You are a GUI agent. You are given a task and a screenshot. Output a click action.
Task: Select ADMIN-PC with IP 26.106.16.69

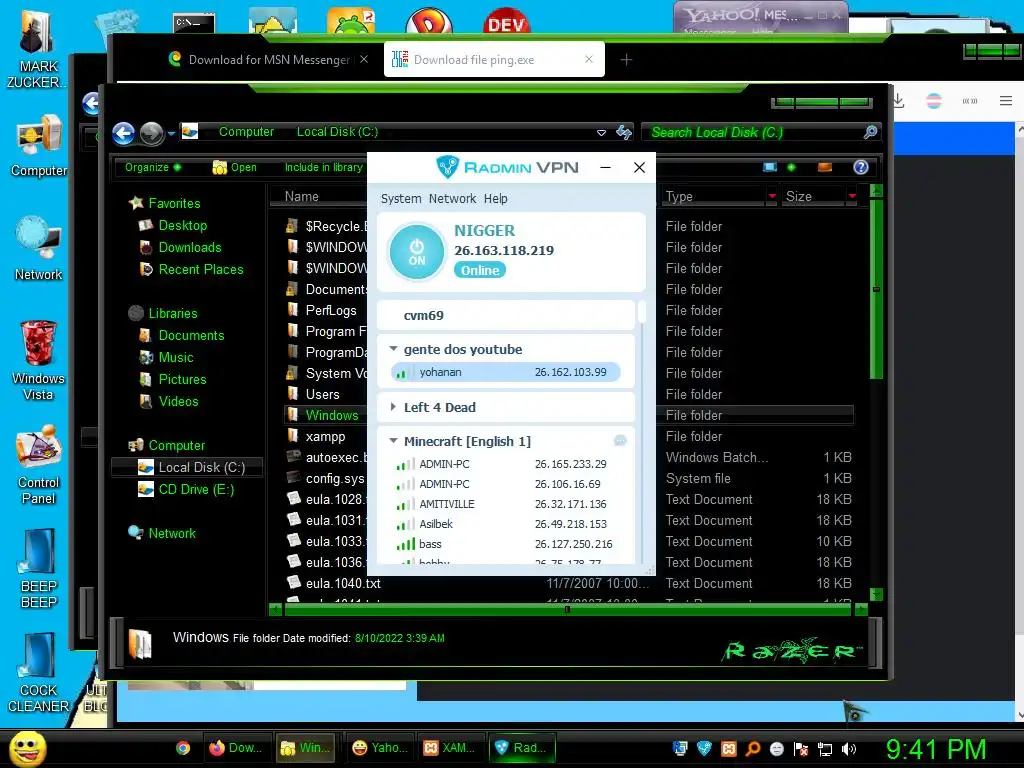tap(505, 484)
